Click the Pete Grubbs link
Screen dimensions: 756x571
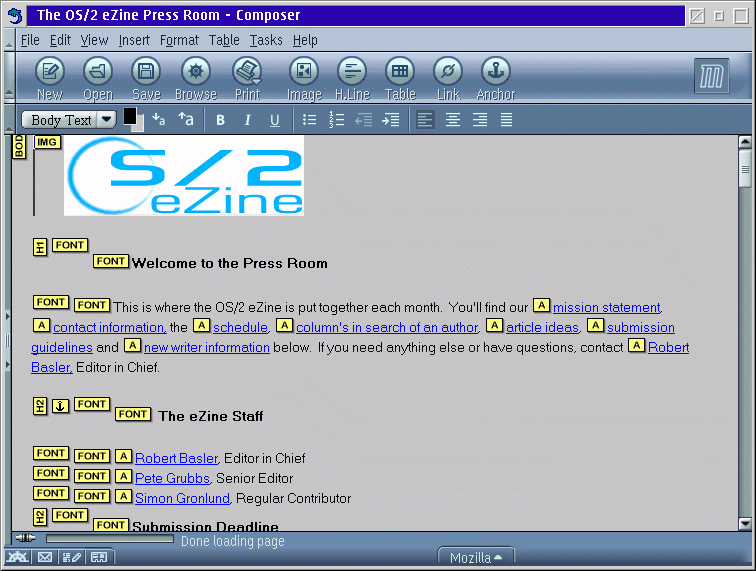[172, 478]
